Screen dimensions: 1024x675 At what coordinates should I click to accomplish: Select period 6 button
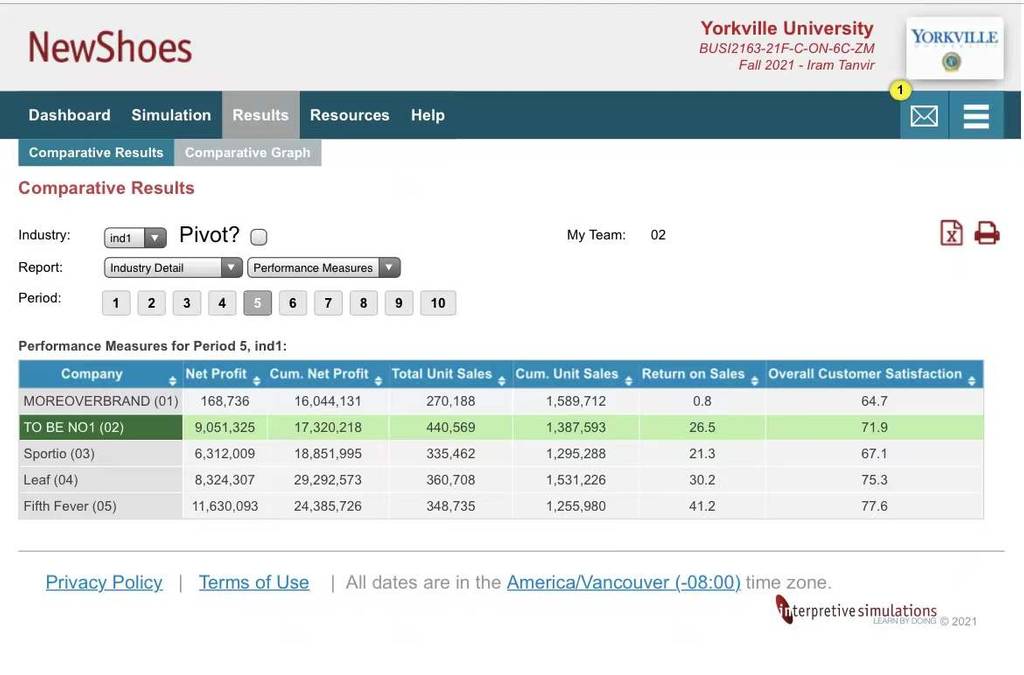coord(293,303)
